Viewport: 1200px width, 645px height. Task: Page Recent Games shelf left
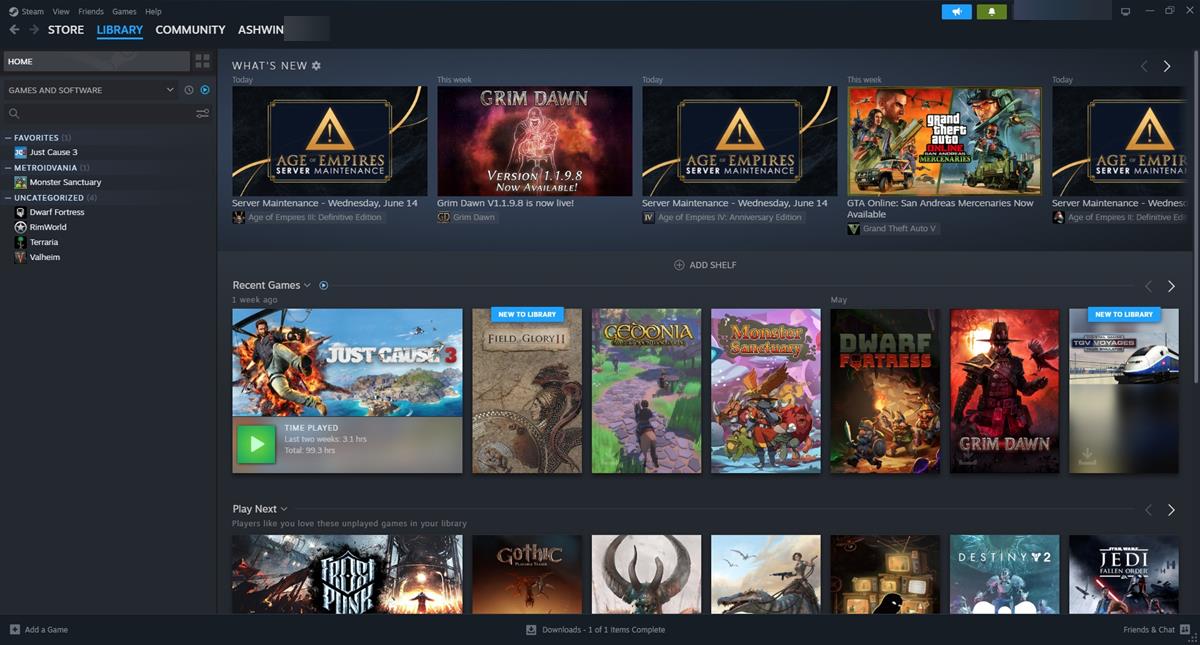pyautogui.click(x=1148, y=286)
